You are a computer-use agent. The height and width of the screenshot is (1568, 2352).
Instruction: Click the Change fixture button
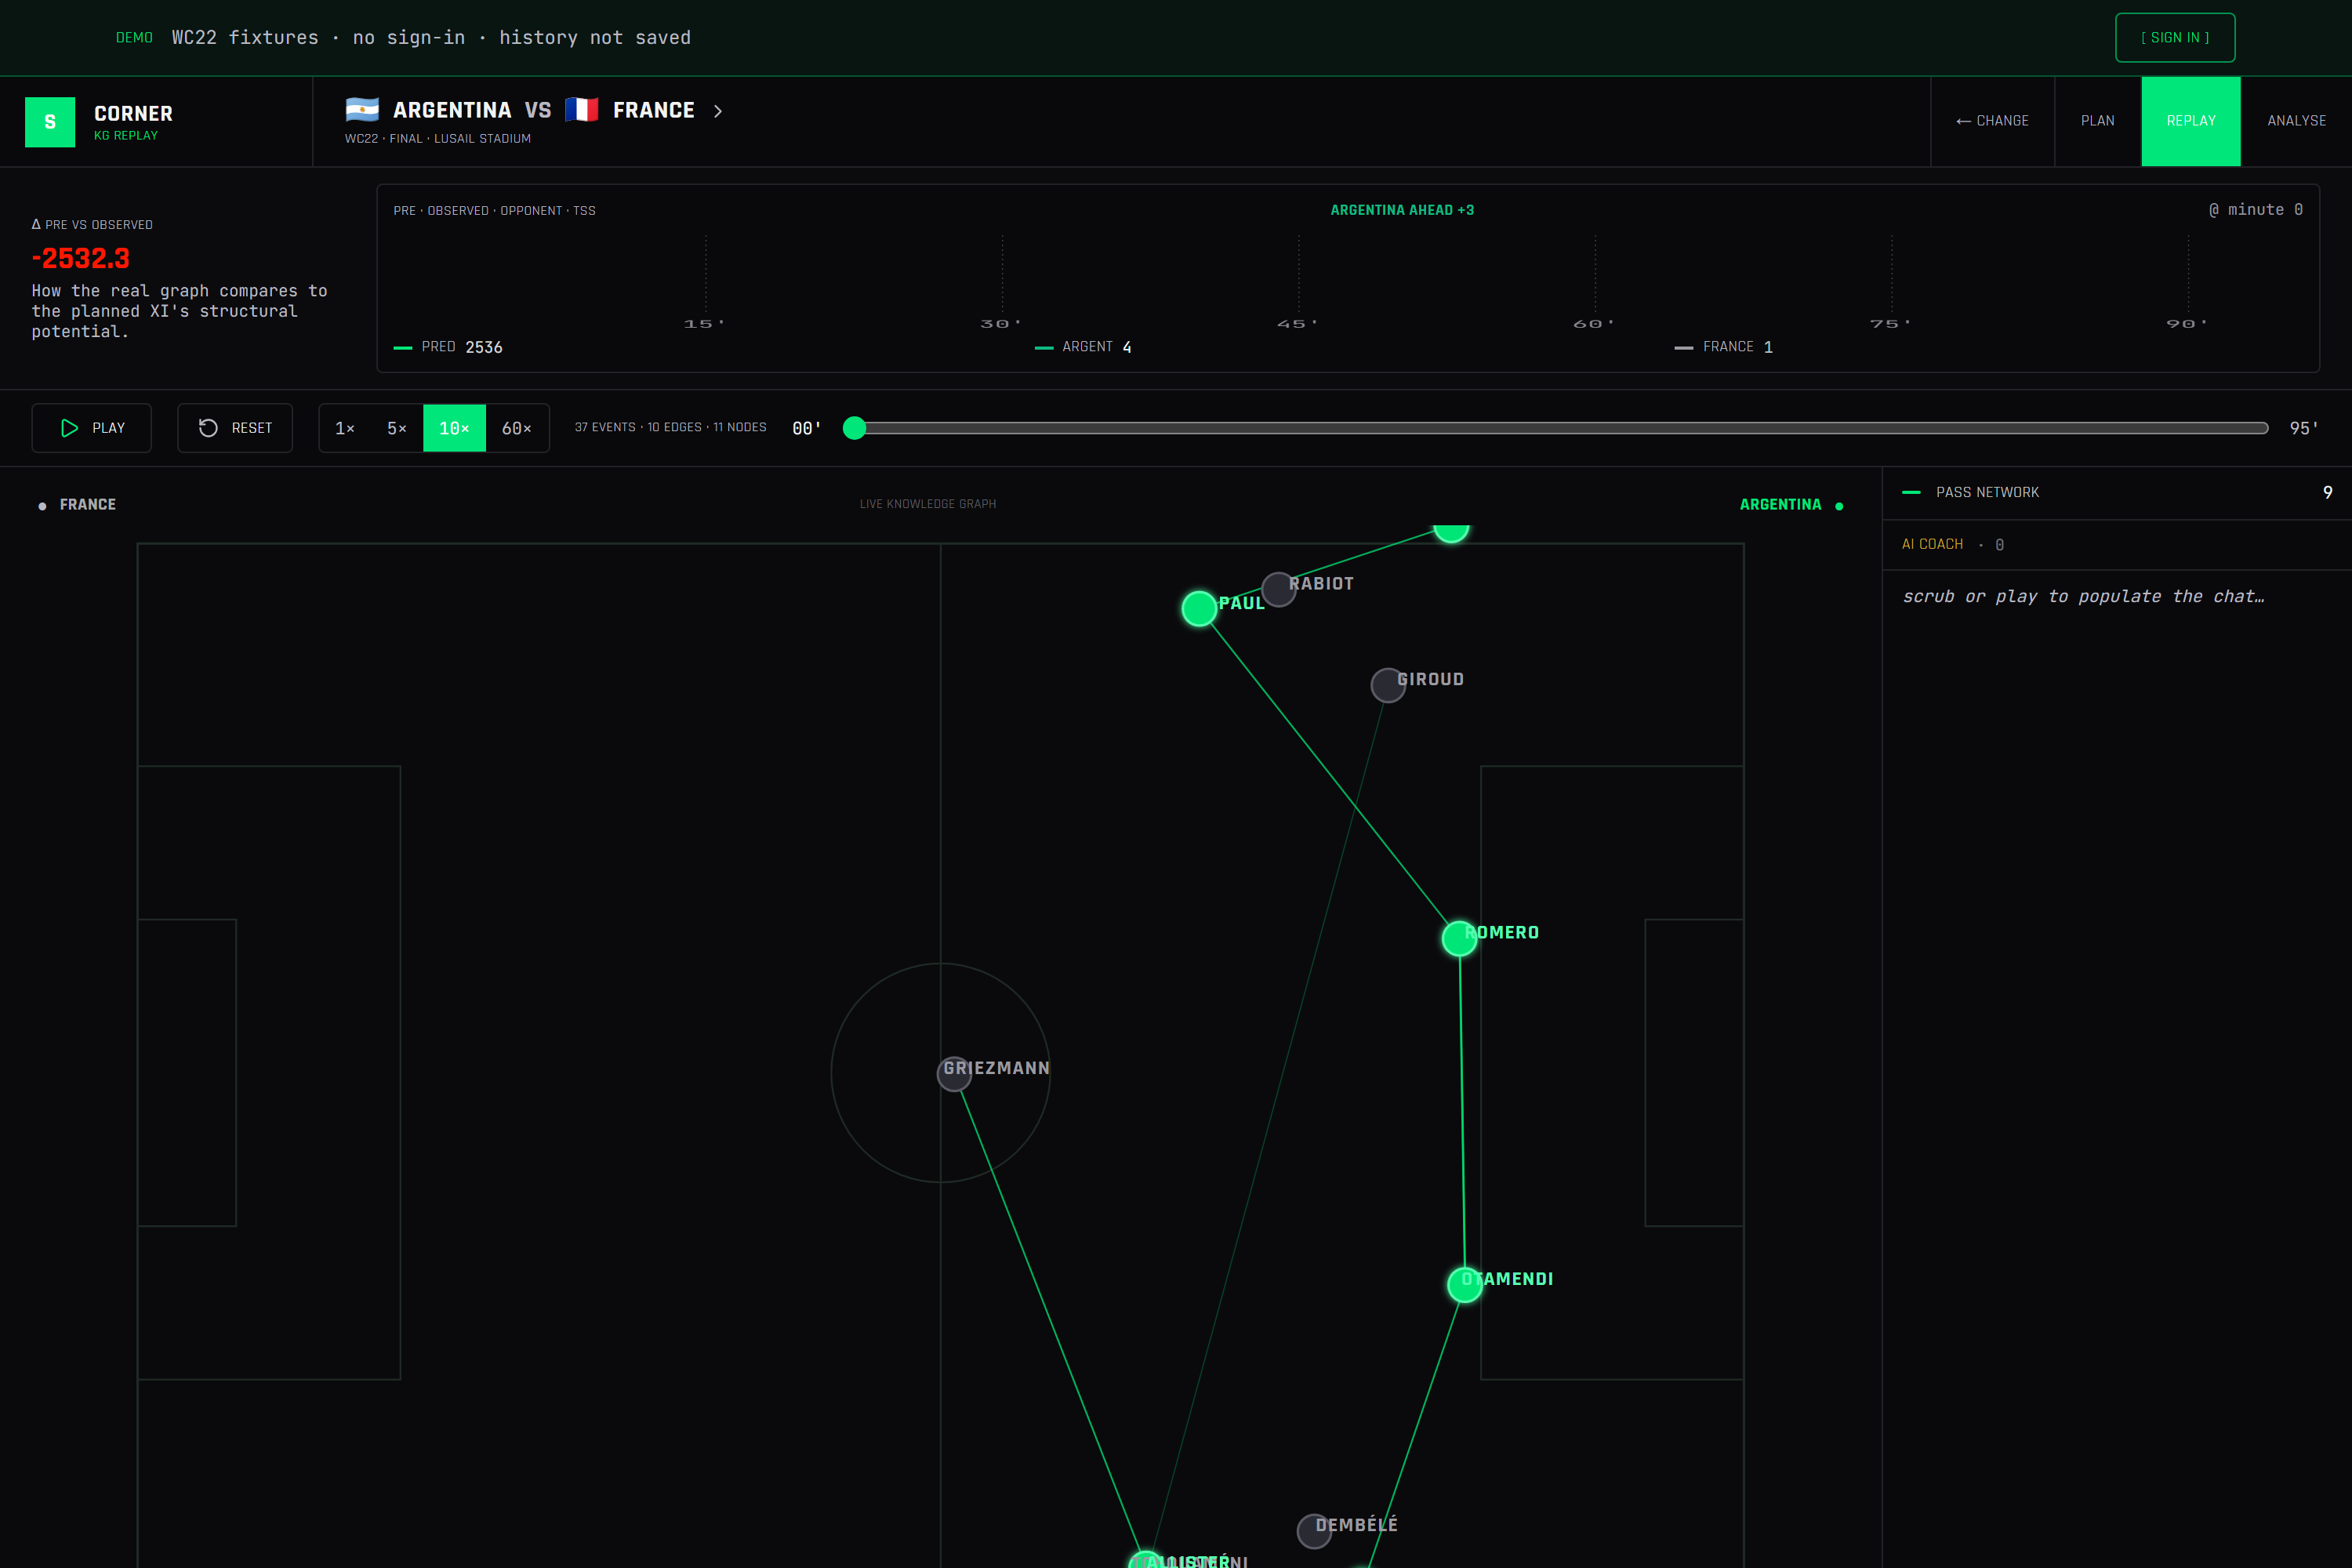click(1992, 121)
